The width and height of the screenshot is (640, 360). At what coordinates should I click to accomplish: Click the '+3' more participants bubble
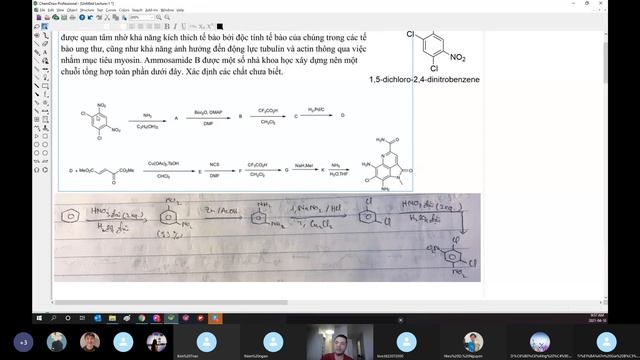click(23, 342)
